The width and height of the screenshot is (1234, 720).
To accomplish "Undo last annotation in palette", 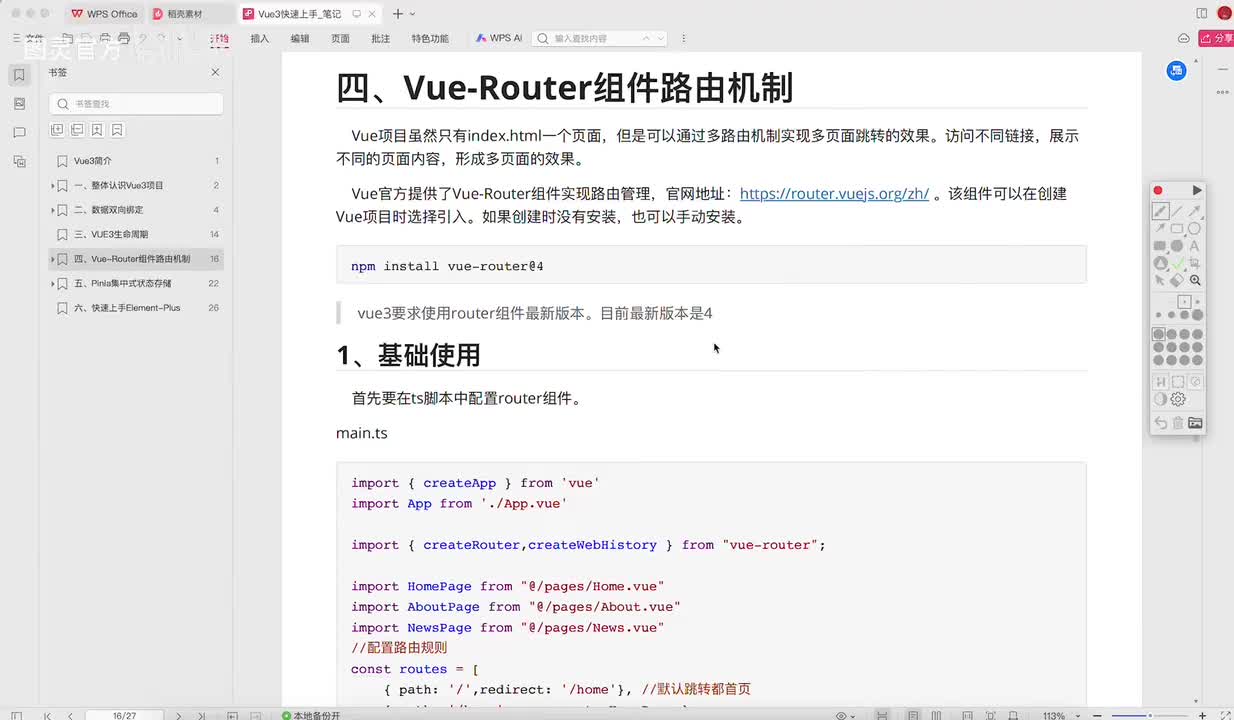I will click(1160, 423).
